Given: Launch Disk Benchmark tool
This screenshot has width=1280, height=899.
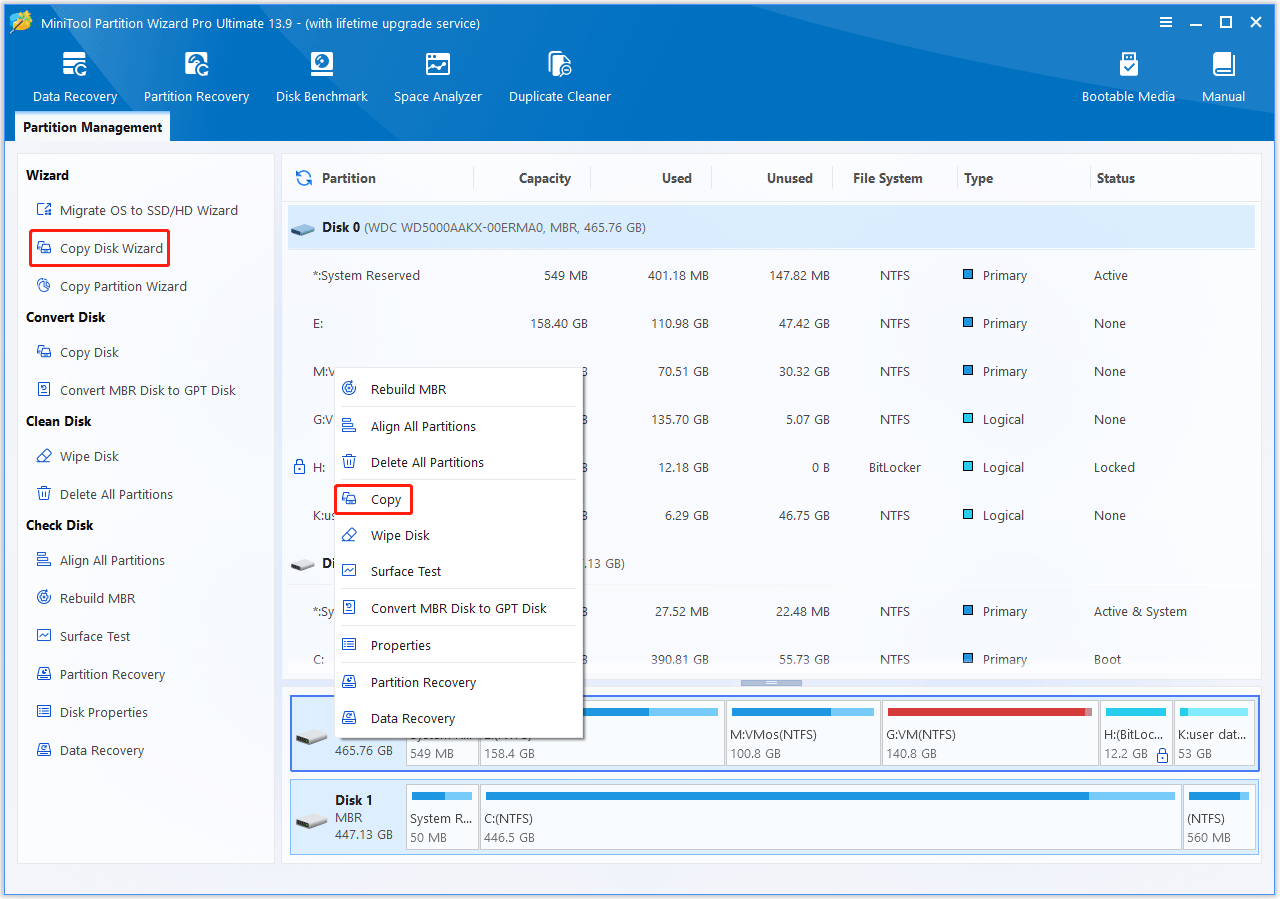Looking at the screenshot, I should click(x=322, y=78).
